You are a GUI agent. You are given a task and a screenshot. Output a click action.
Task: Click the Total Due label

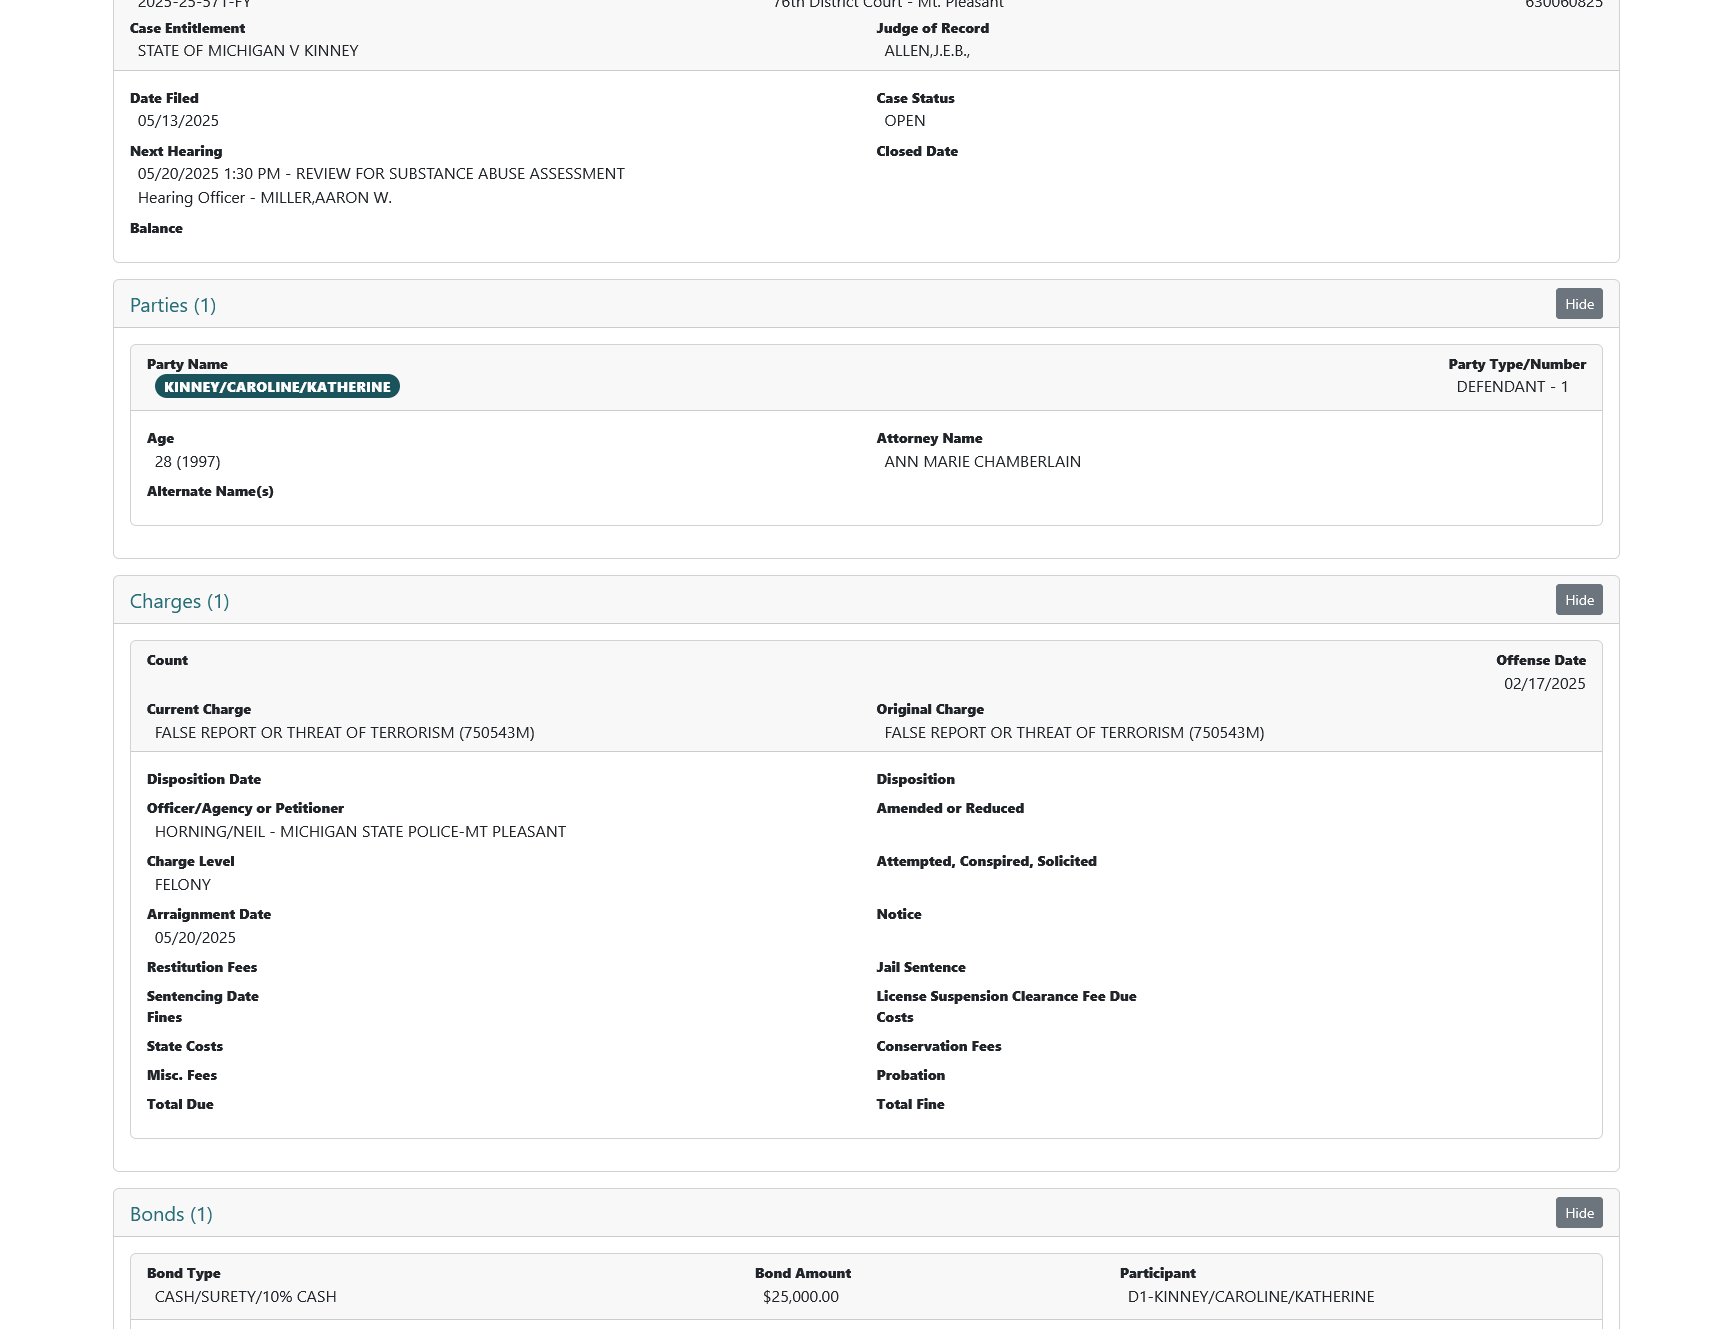180,1105
